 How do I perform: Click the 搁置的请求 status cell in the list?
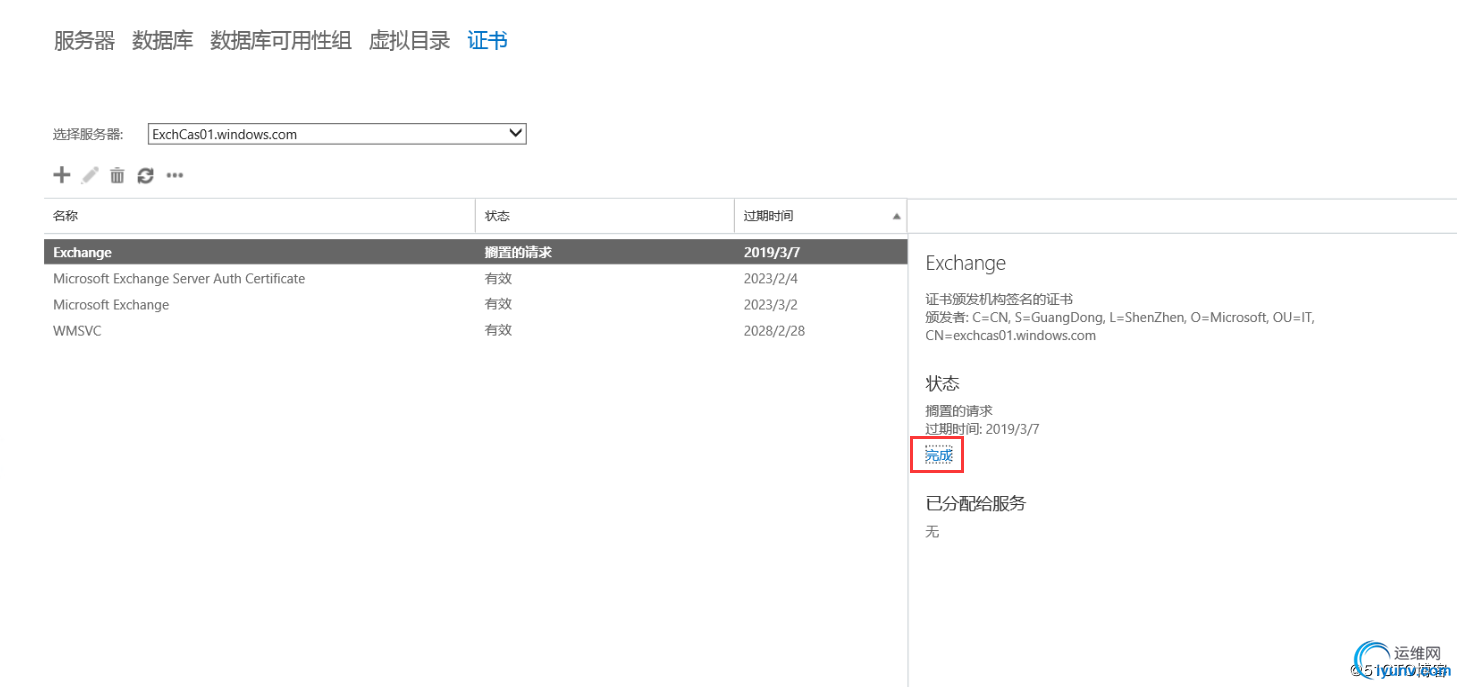coord(518,252)
